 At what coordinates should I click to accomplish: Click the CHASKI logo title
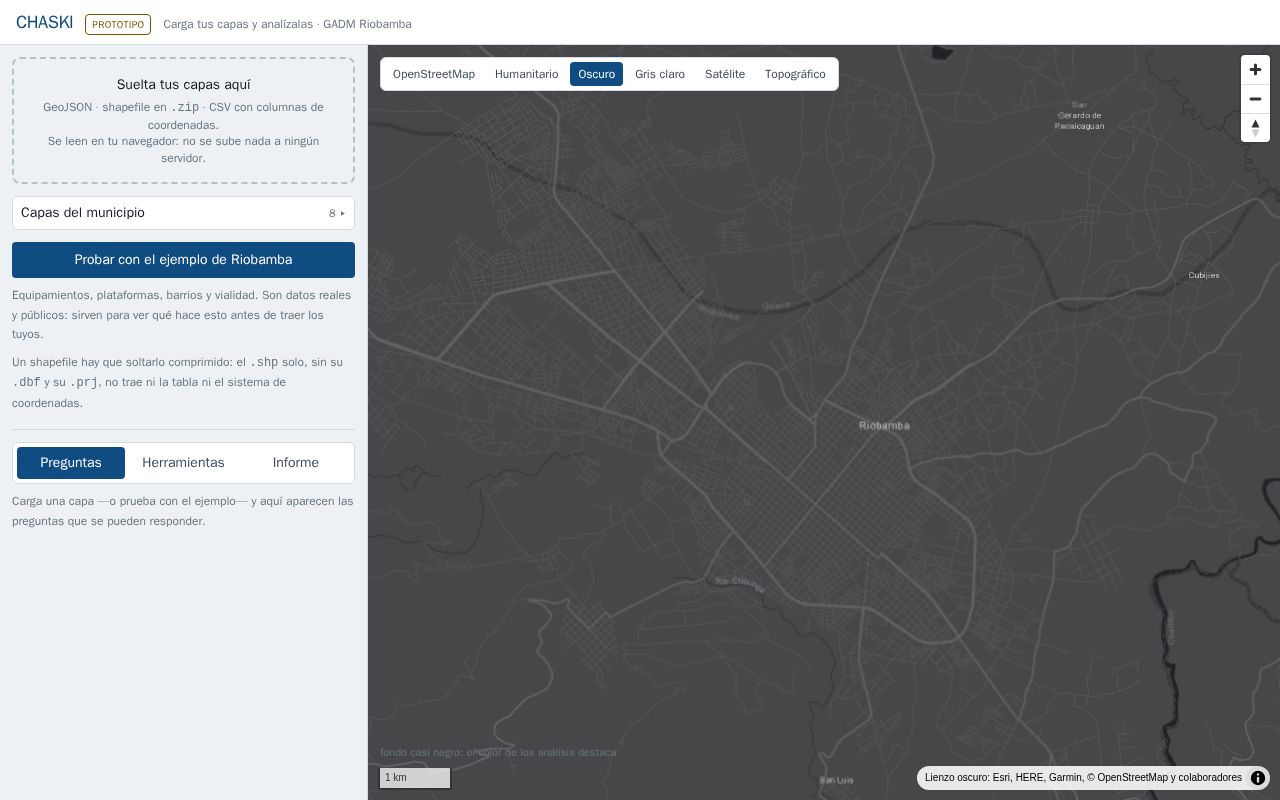(x=44, y=23)
